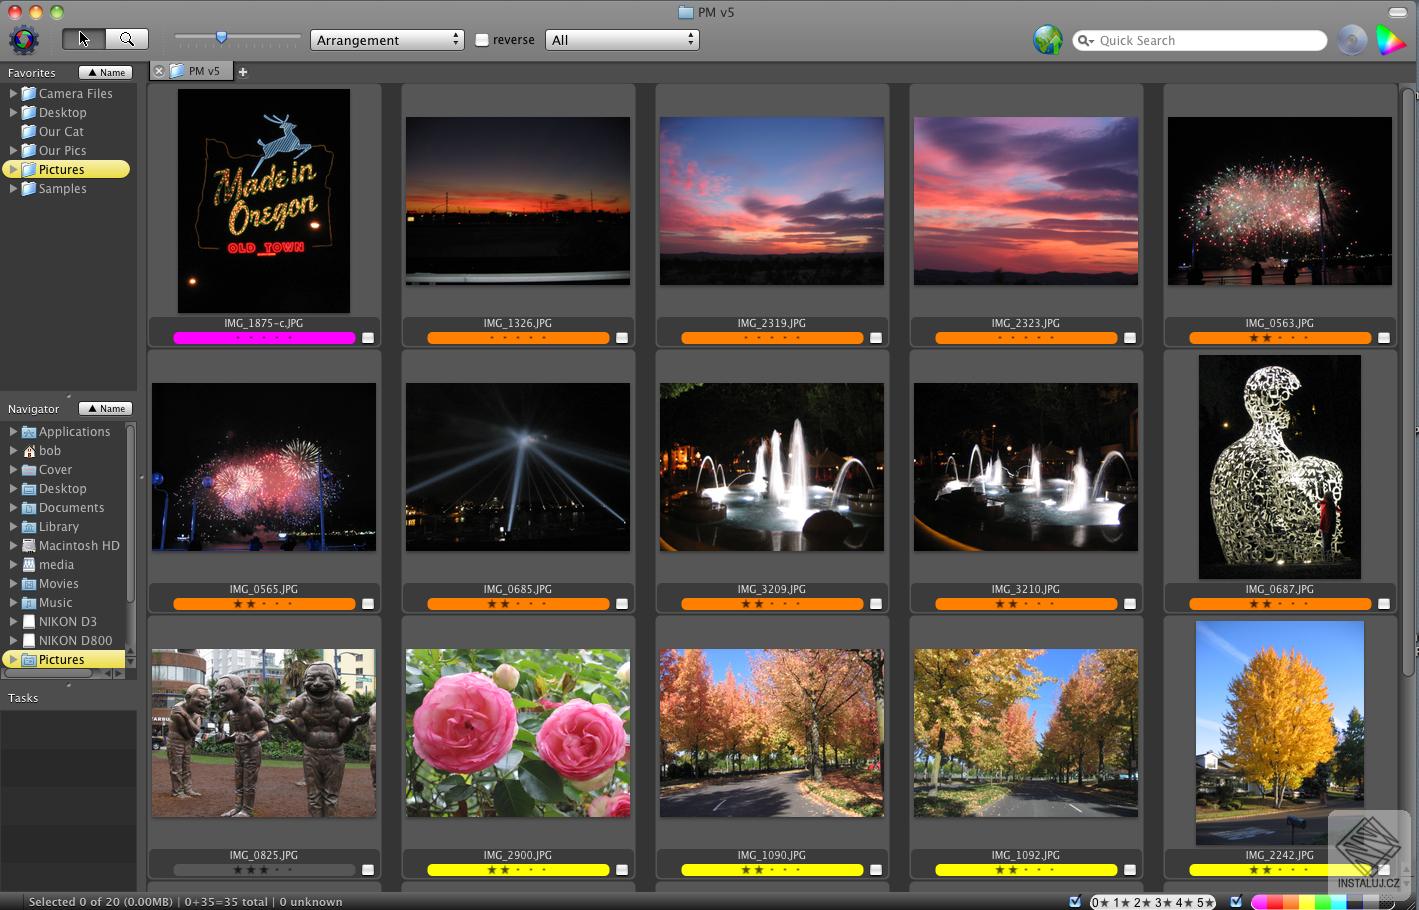Tag the IMG_2900.JPG checkbox

coord(622,870)
